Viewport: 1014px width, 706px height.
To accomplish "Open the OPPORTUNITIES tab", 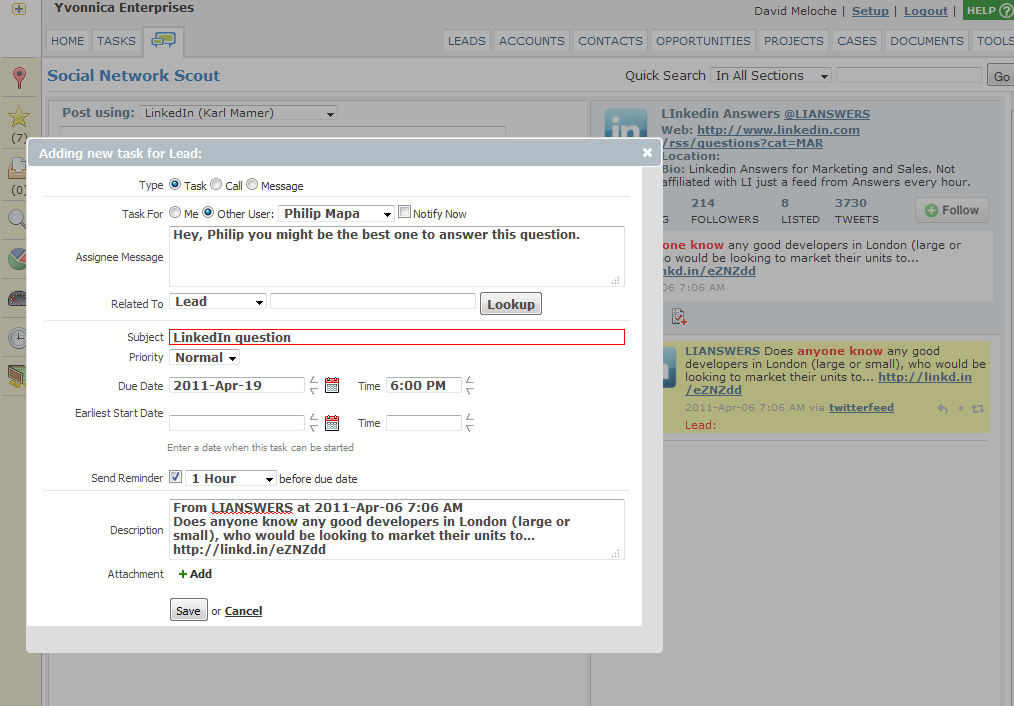I will (703, 41).
